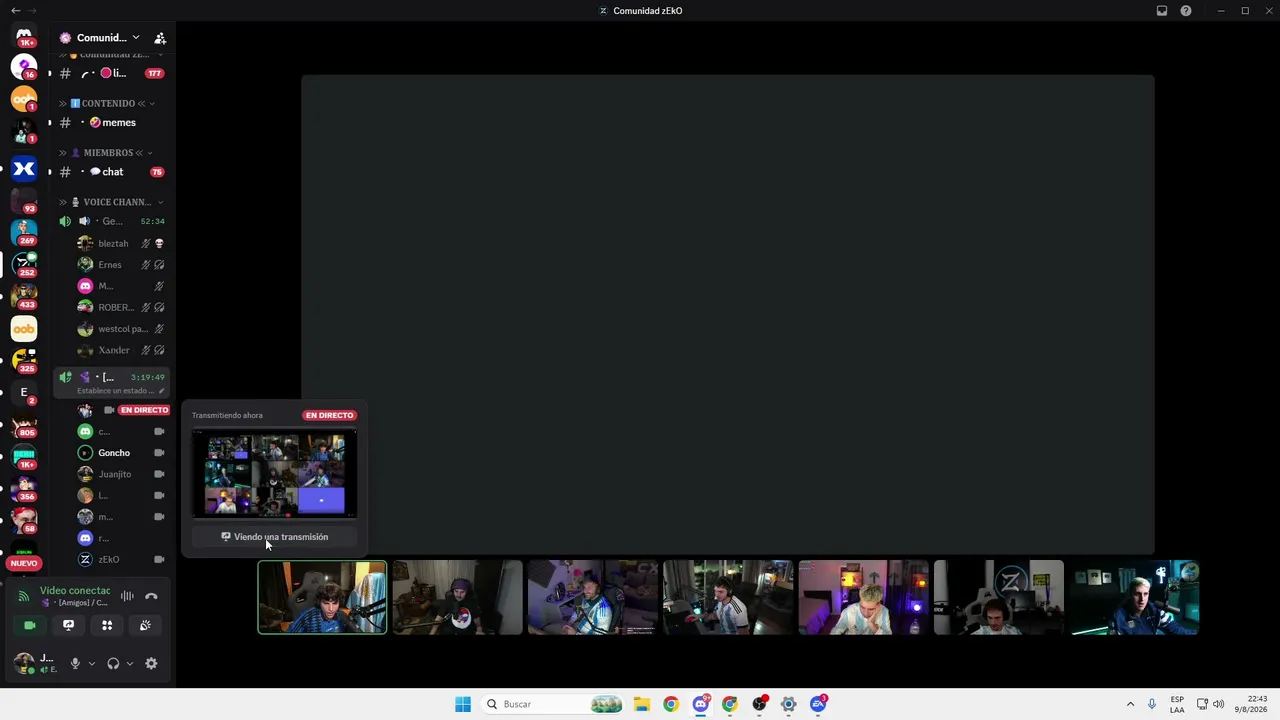Screen dimensions: 1280x720
Task: Collapse the VOICE CHANNELS category
Action: click(x=111, y=202)
